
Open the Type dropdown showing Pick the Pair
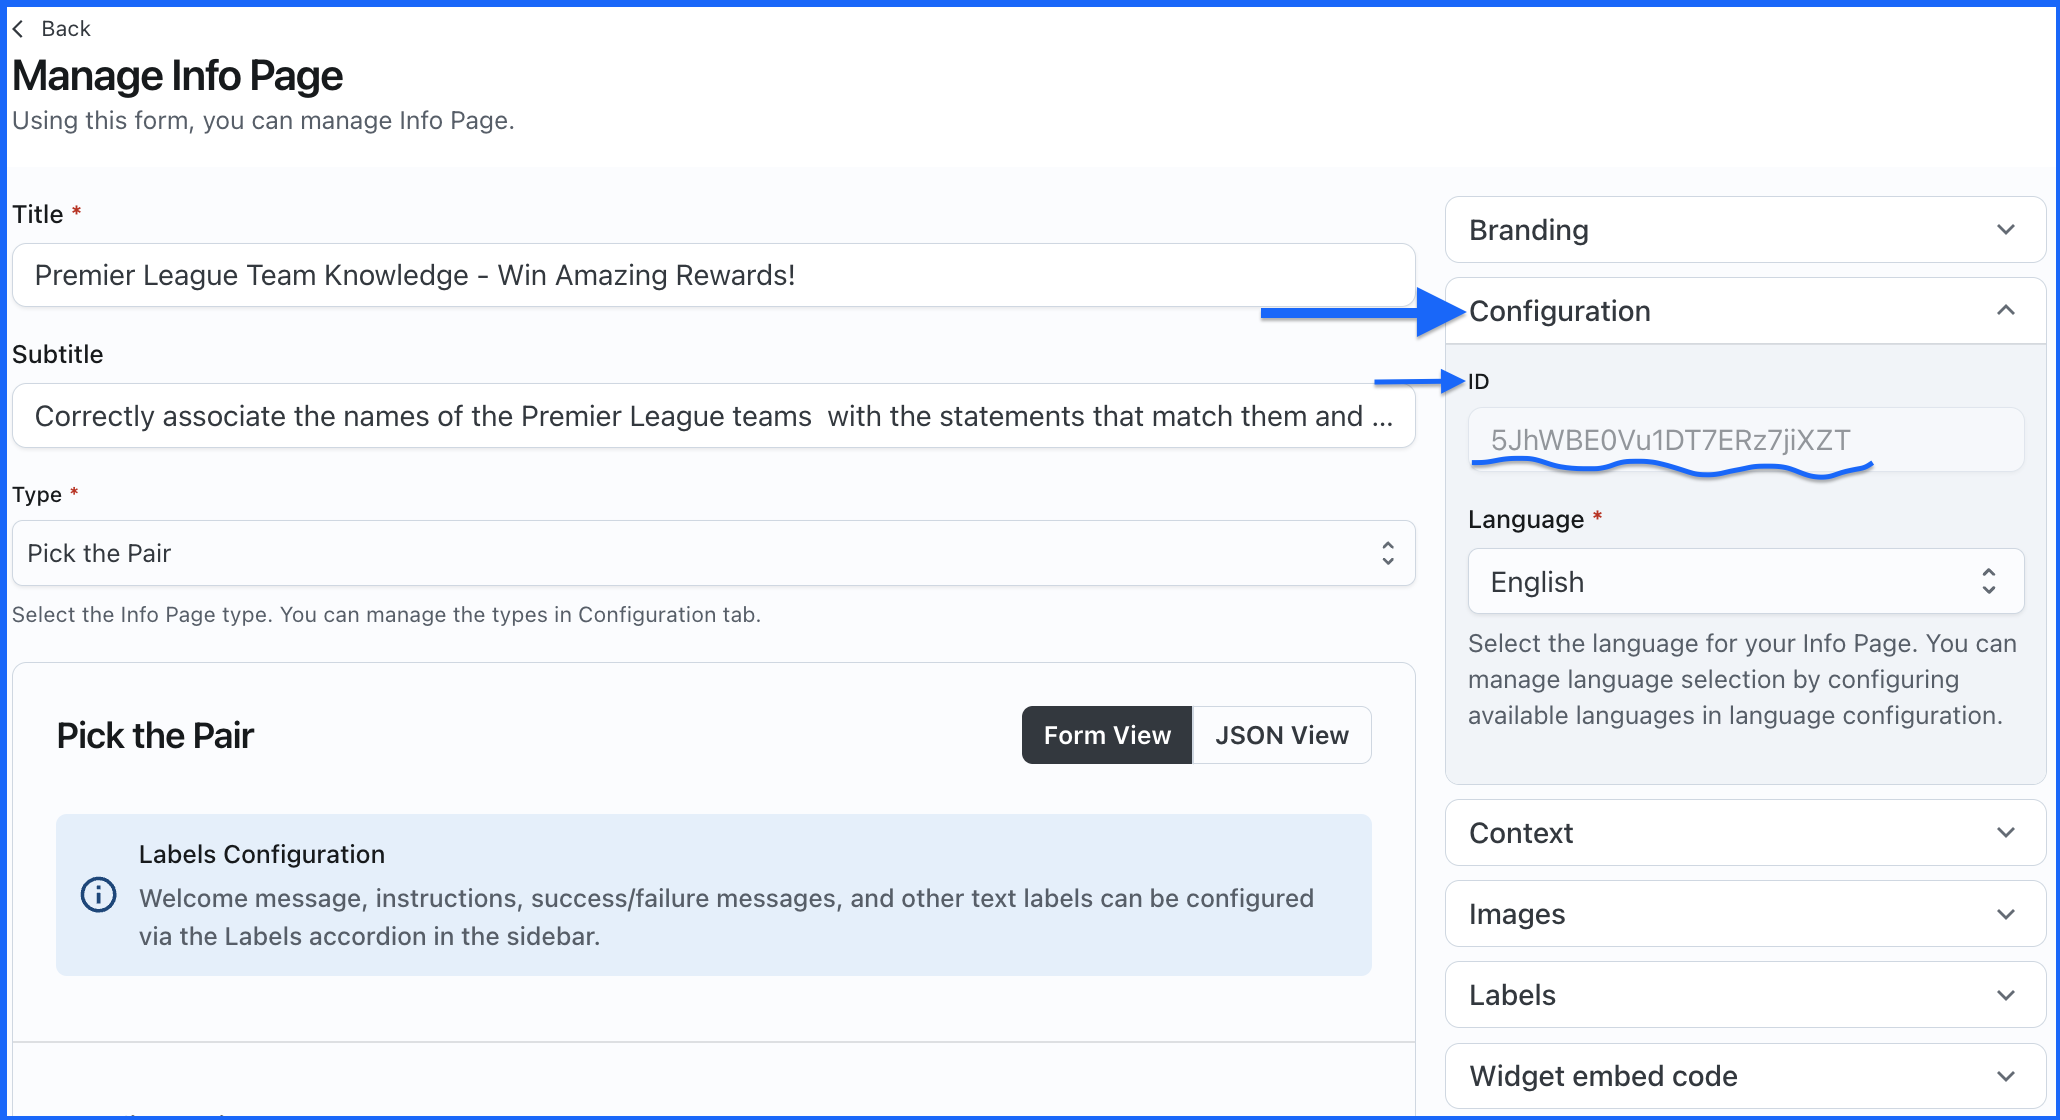pos(713,553)
